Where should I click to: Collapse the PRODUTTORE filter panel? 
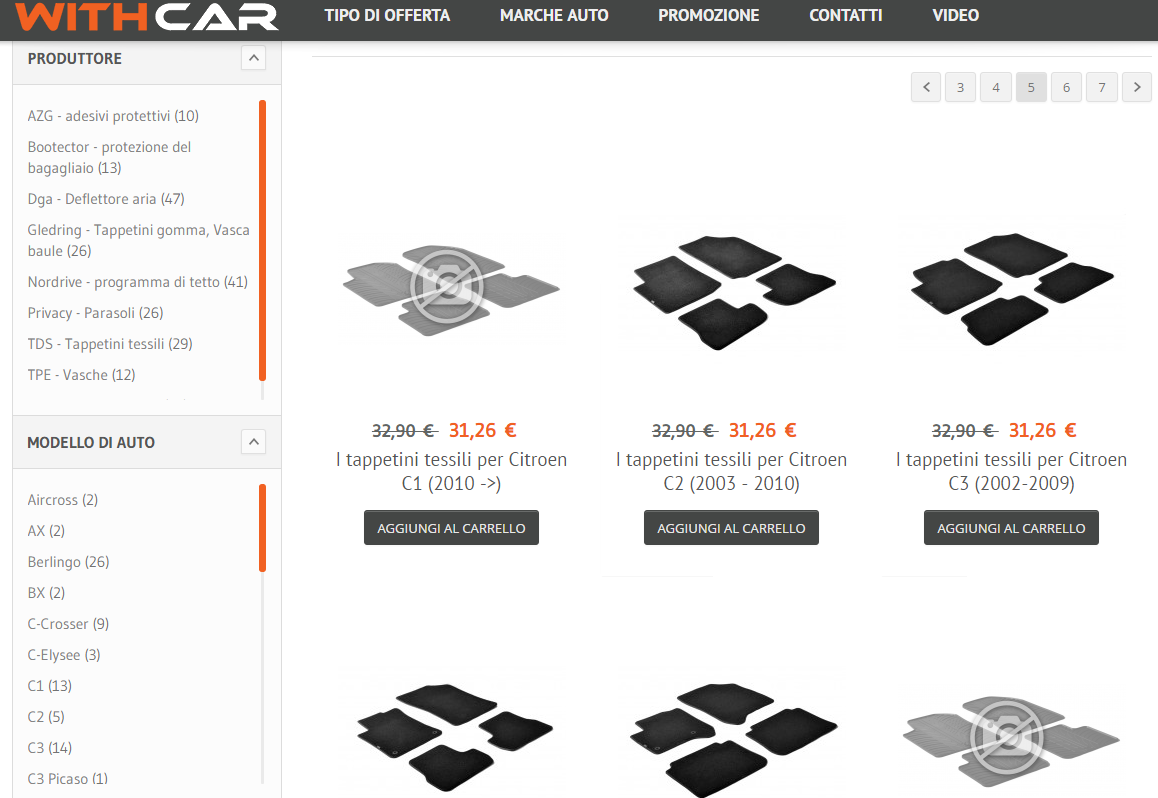tap(253, 58)
